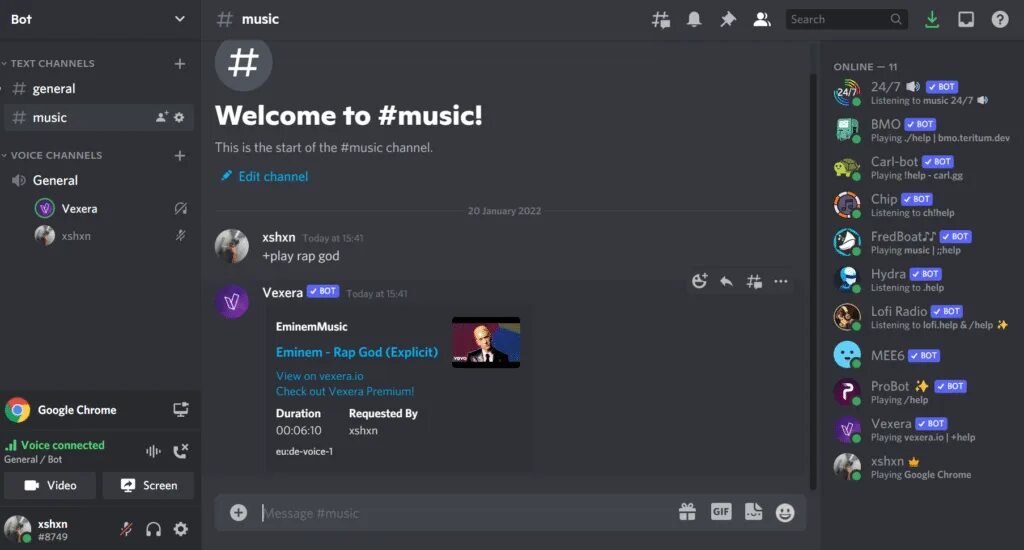Open the emoji picker
Viewport: 1024px width, 550px height.
[x=785, y=513]
